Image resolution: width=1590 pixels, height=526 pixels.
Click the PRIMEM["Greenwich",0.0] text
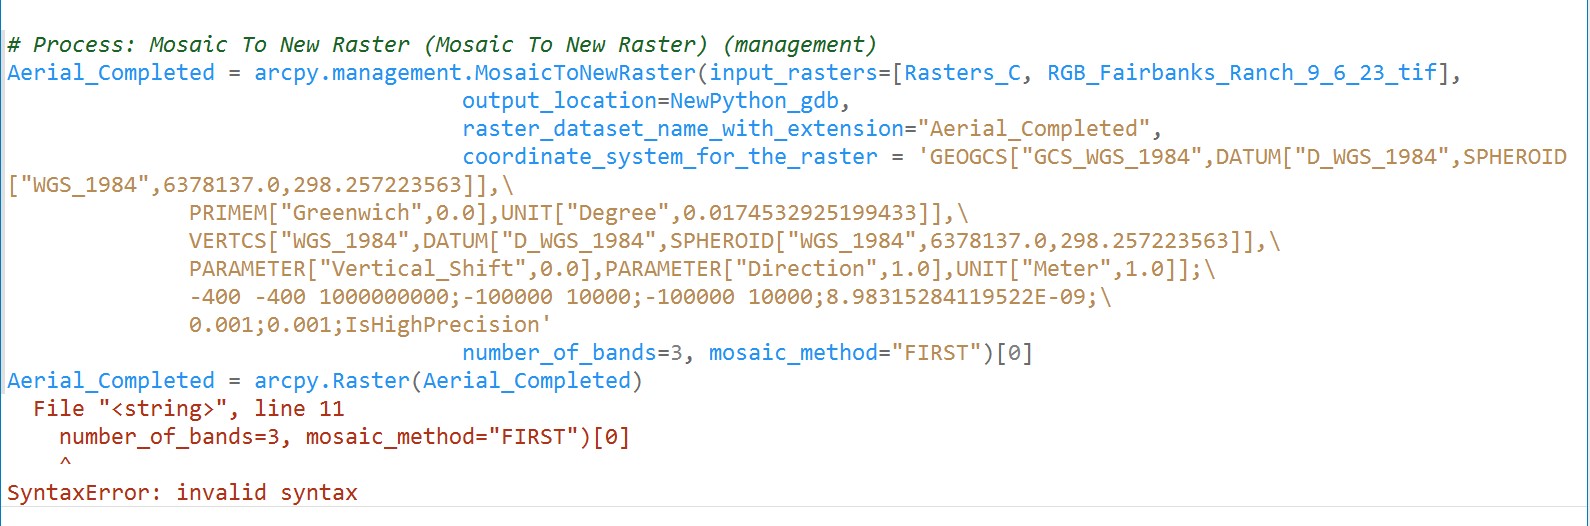pyautogui.click(x=342, y=213)
